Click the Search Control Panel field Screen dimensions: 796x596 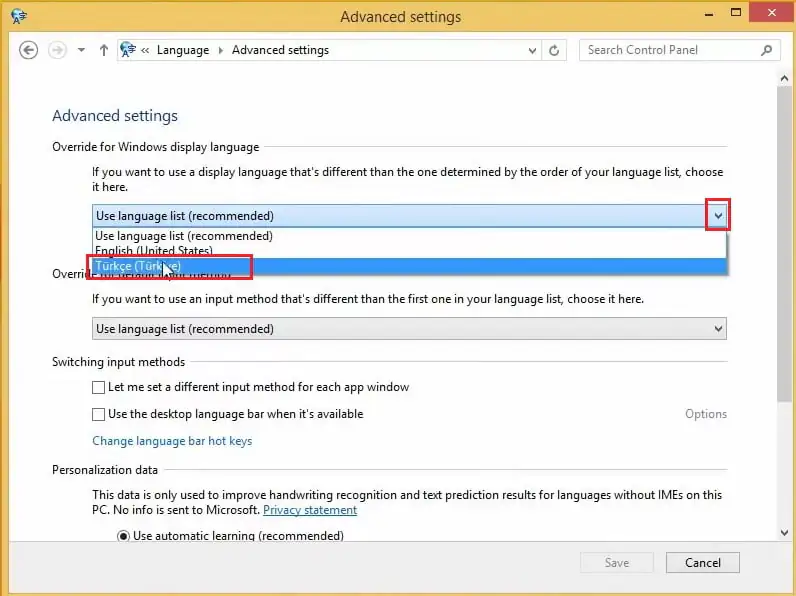click(x=679, y=50)
